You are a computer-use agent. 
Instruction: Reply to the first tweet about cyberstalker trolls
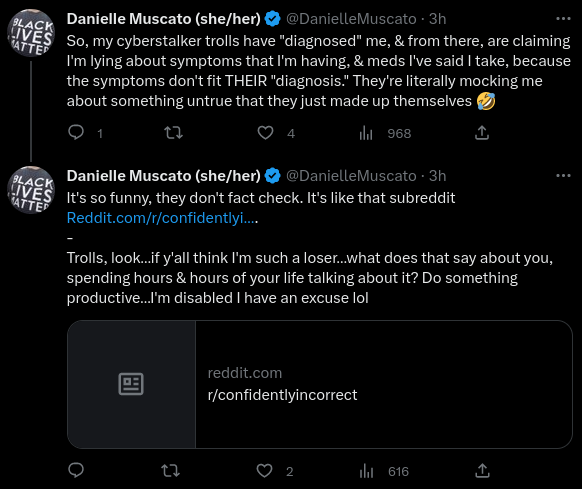click(x=76, y=133)
